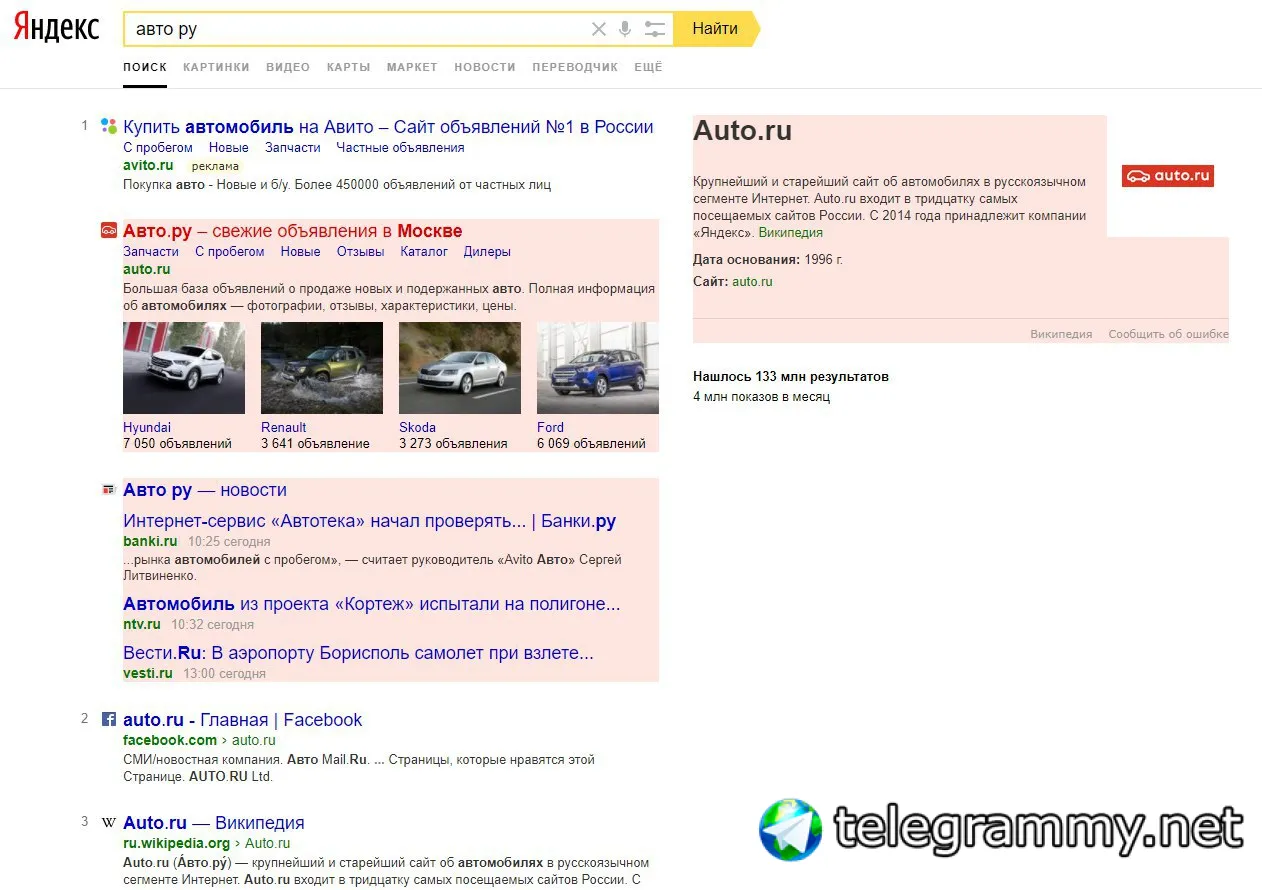Viewport: 1262px width, 890px height.
Task: Open Auto.ru sublink Каталог
Action: pyautogui.click(x=424, y=251)
